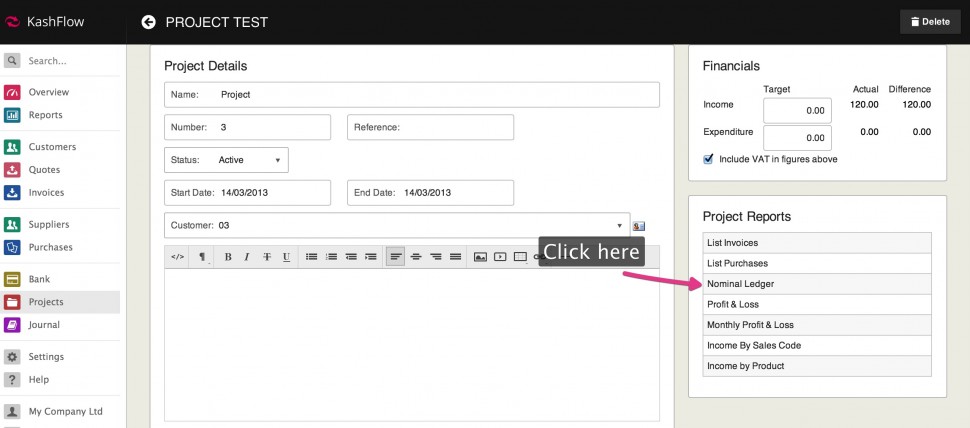Click the Income target input field
Image resolution: width=970 pixels, height=428 pixels.
coord(797,110)
